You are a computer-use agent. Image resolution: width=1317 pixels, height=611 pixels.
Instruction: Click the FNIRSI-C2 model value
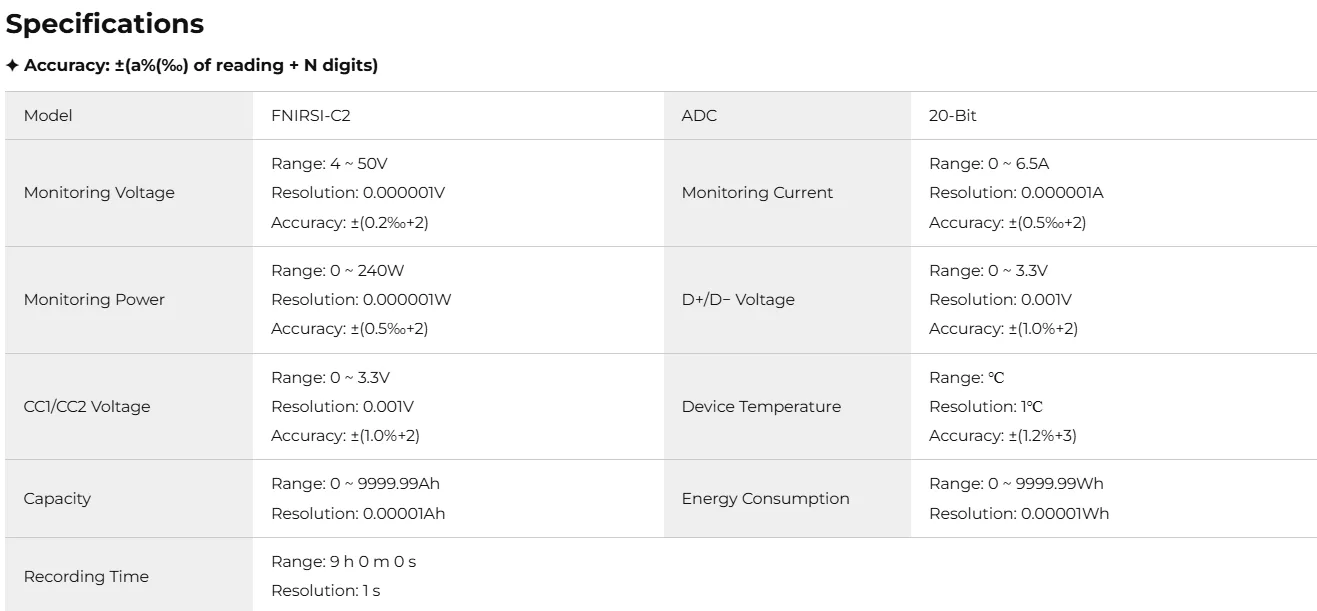311,116
